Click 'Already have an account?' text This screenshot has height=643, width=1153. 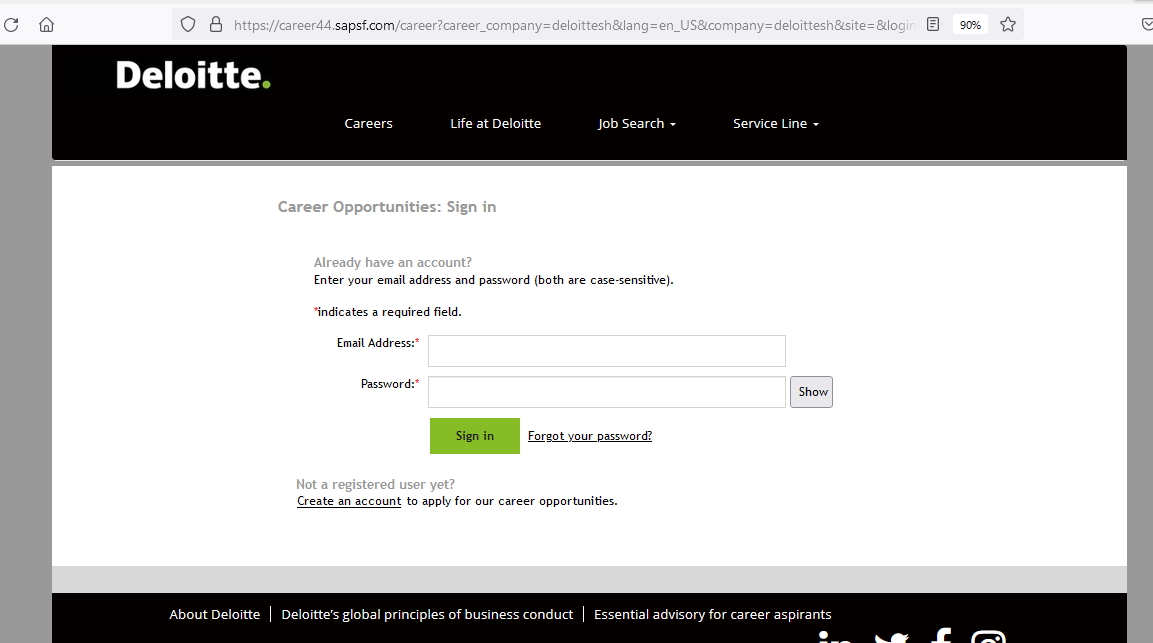(x=393, y=263)
